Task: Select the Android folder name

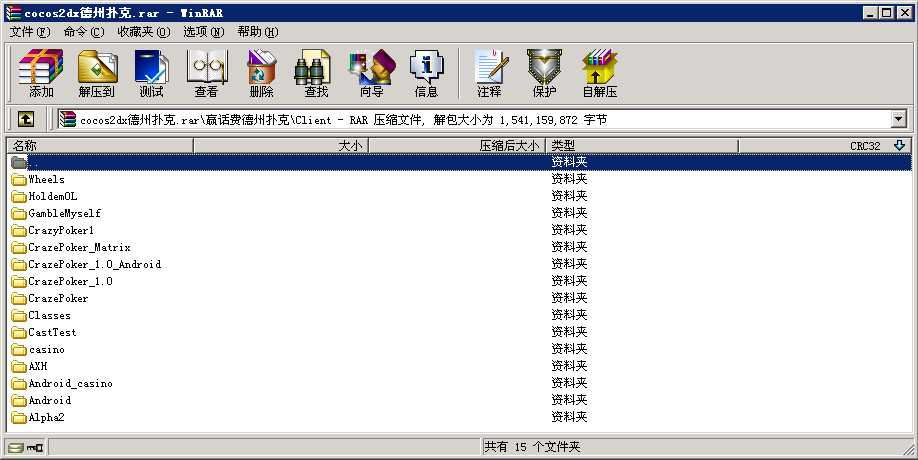Action: [x=50, y=400]
